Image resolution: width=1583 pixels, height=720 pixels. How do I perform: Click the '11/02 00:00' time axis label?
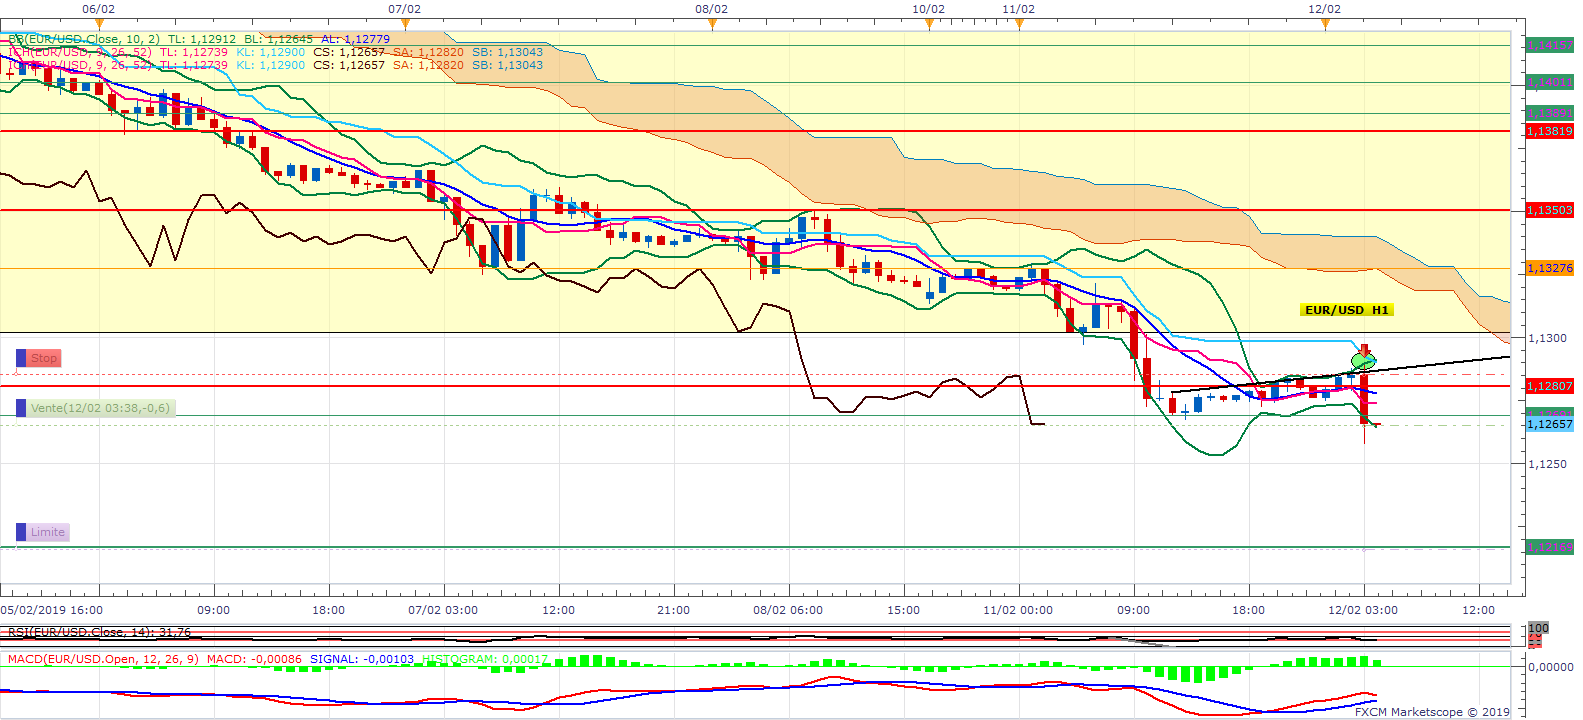(x=1018, y=610)
